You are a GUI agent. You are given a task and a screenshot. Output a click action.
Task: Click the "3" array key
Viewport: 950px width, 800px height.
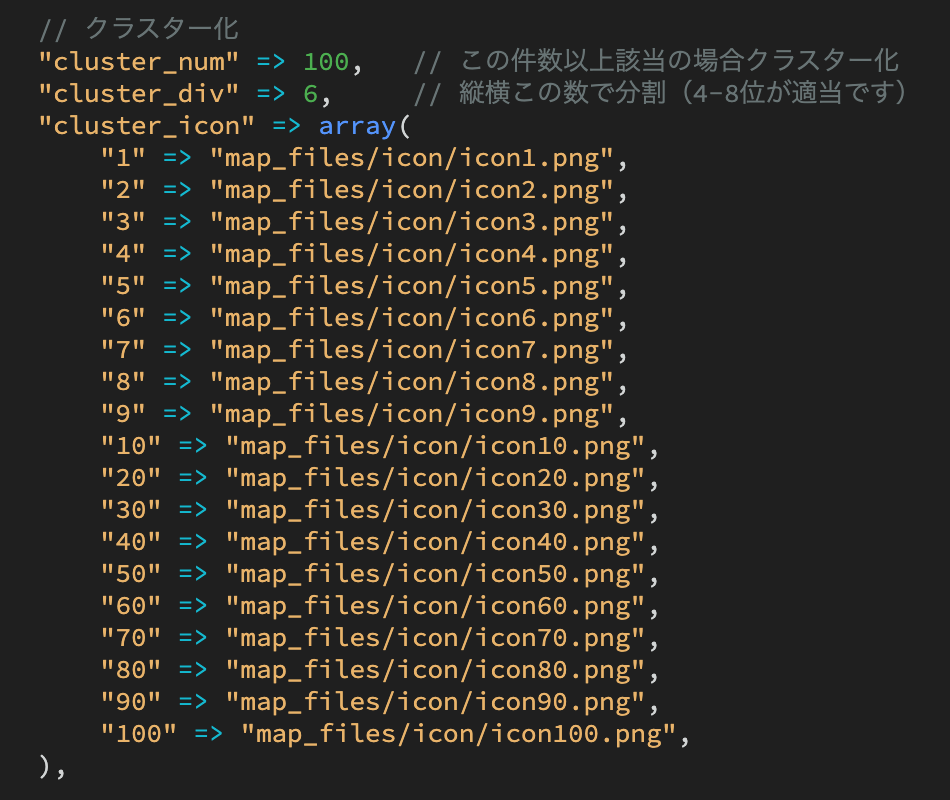(124, 222)
